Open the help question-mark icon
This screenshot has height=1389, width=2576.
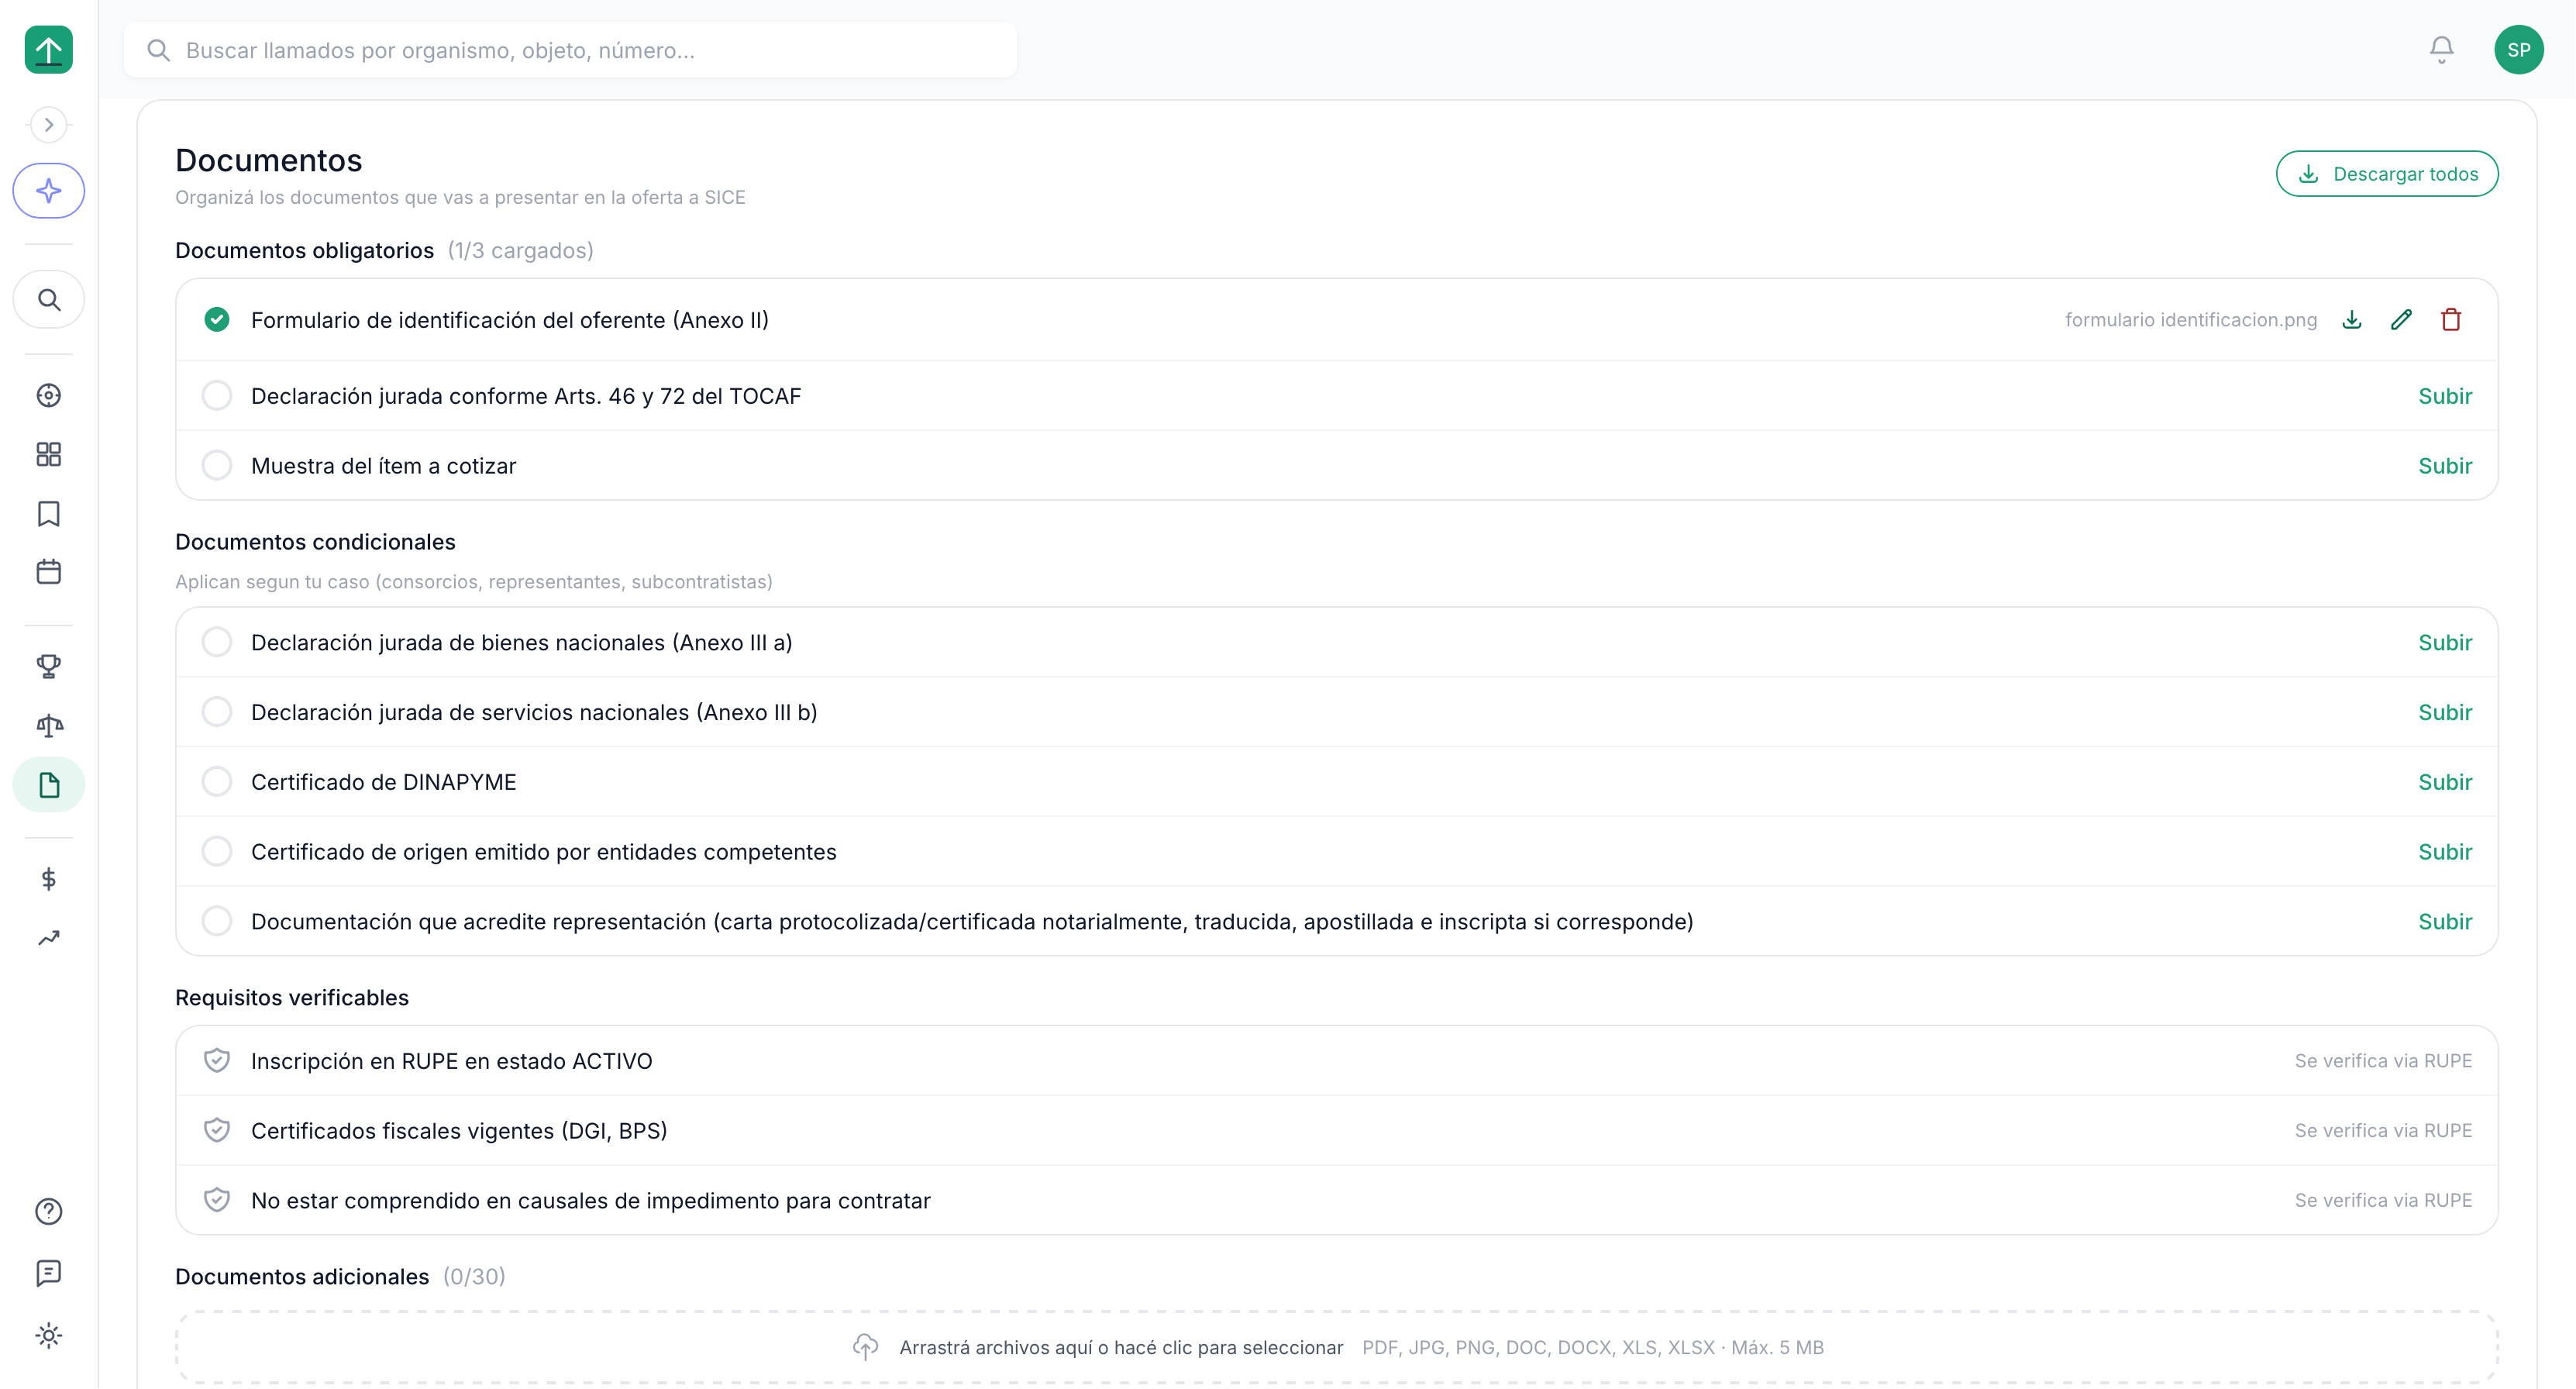click(48, 1211)
